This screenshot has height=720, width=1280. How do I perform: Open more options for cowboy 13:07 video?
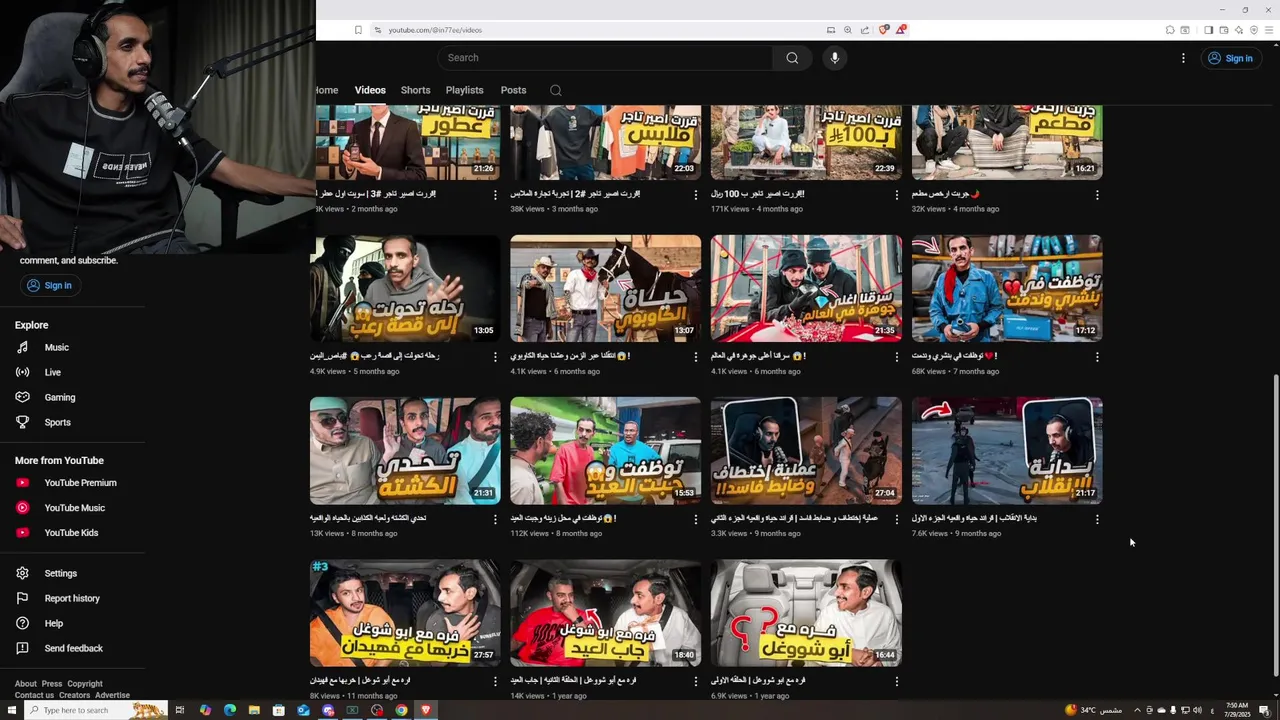click(x=696, y=357)
